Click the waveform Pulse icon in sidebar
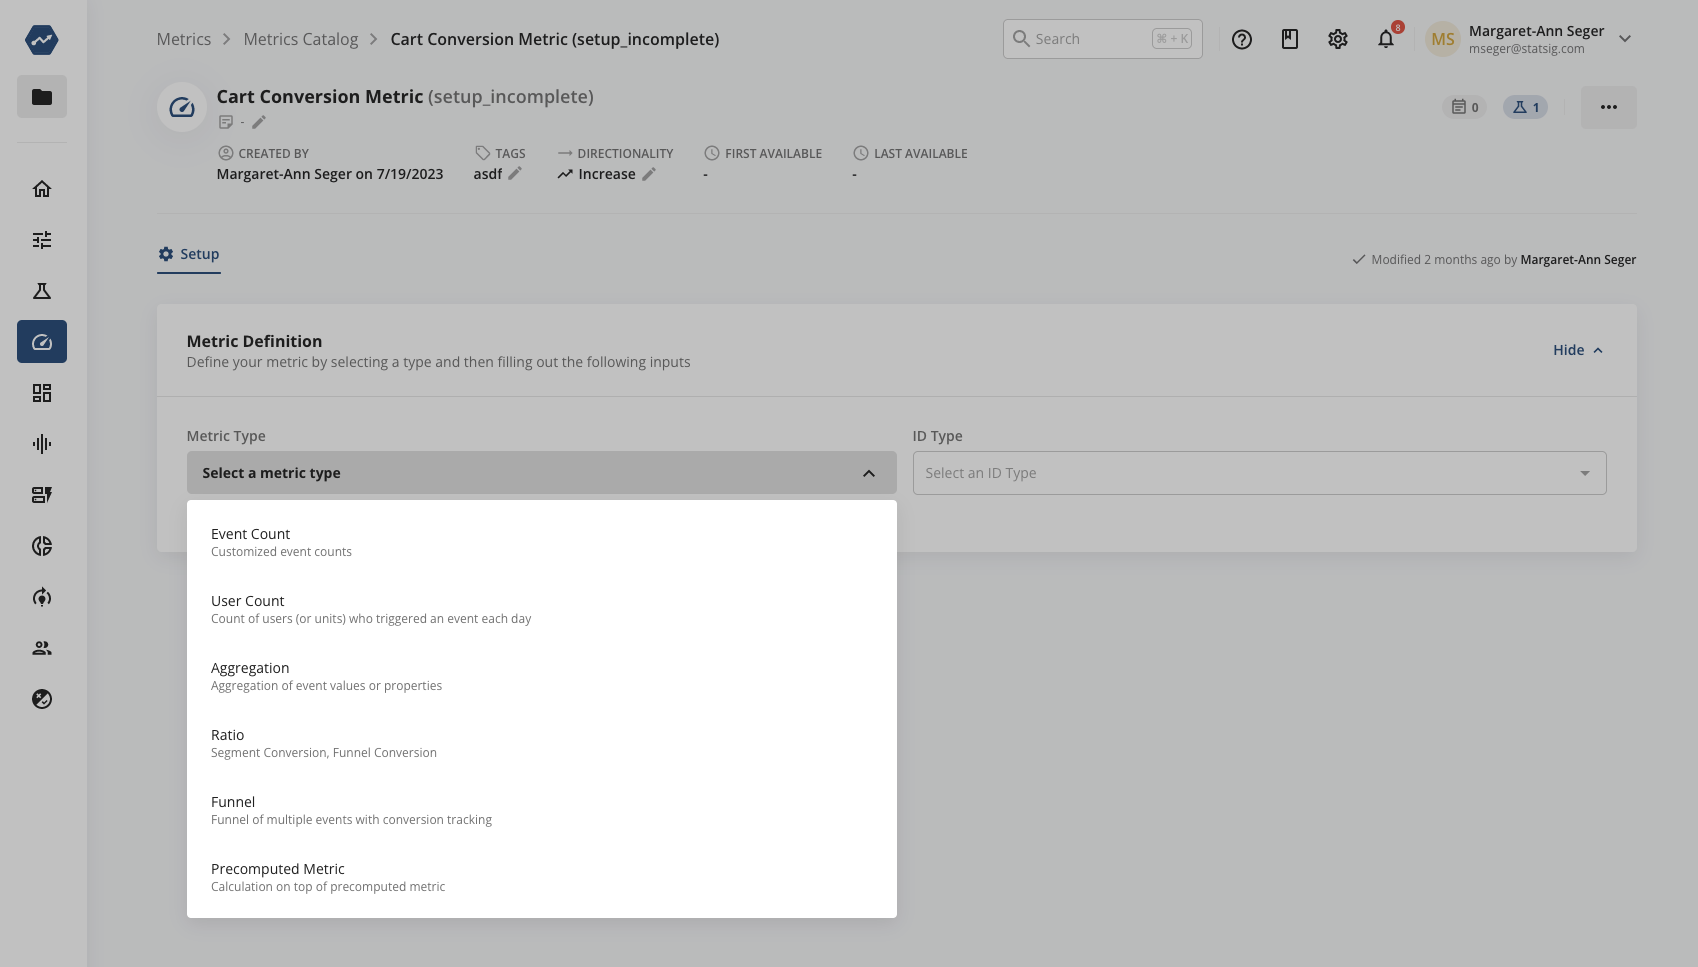The width and height of the screenshot is (1698, 967). click(x=41, y=444)
